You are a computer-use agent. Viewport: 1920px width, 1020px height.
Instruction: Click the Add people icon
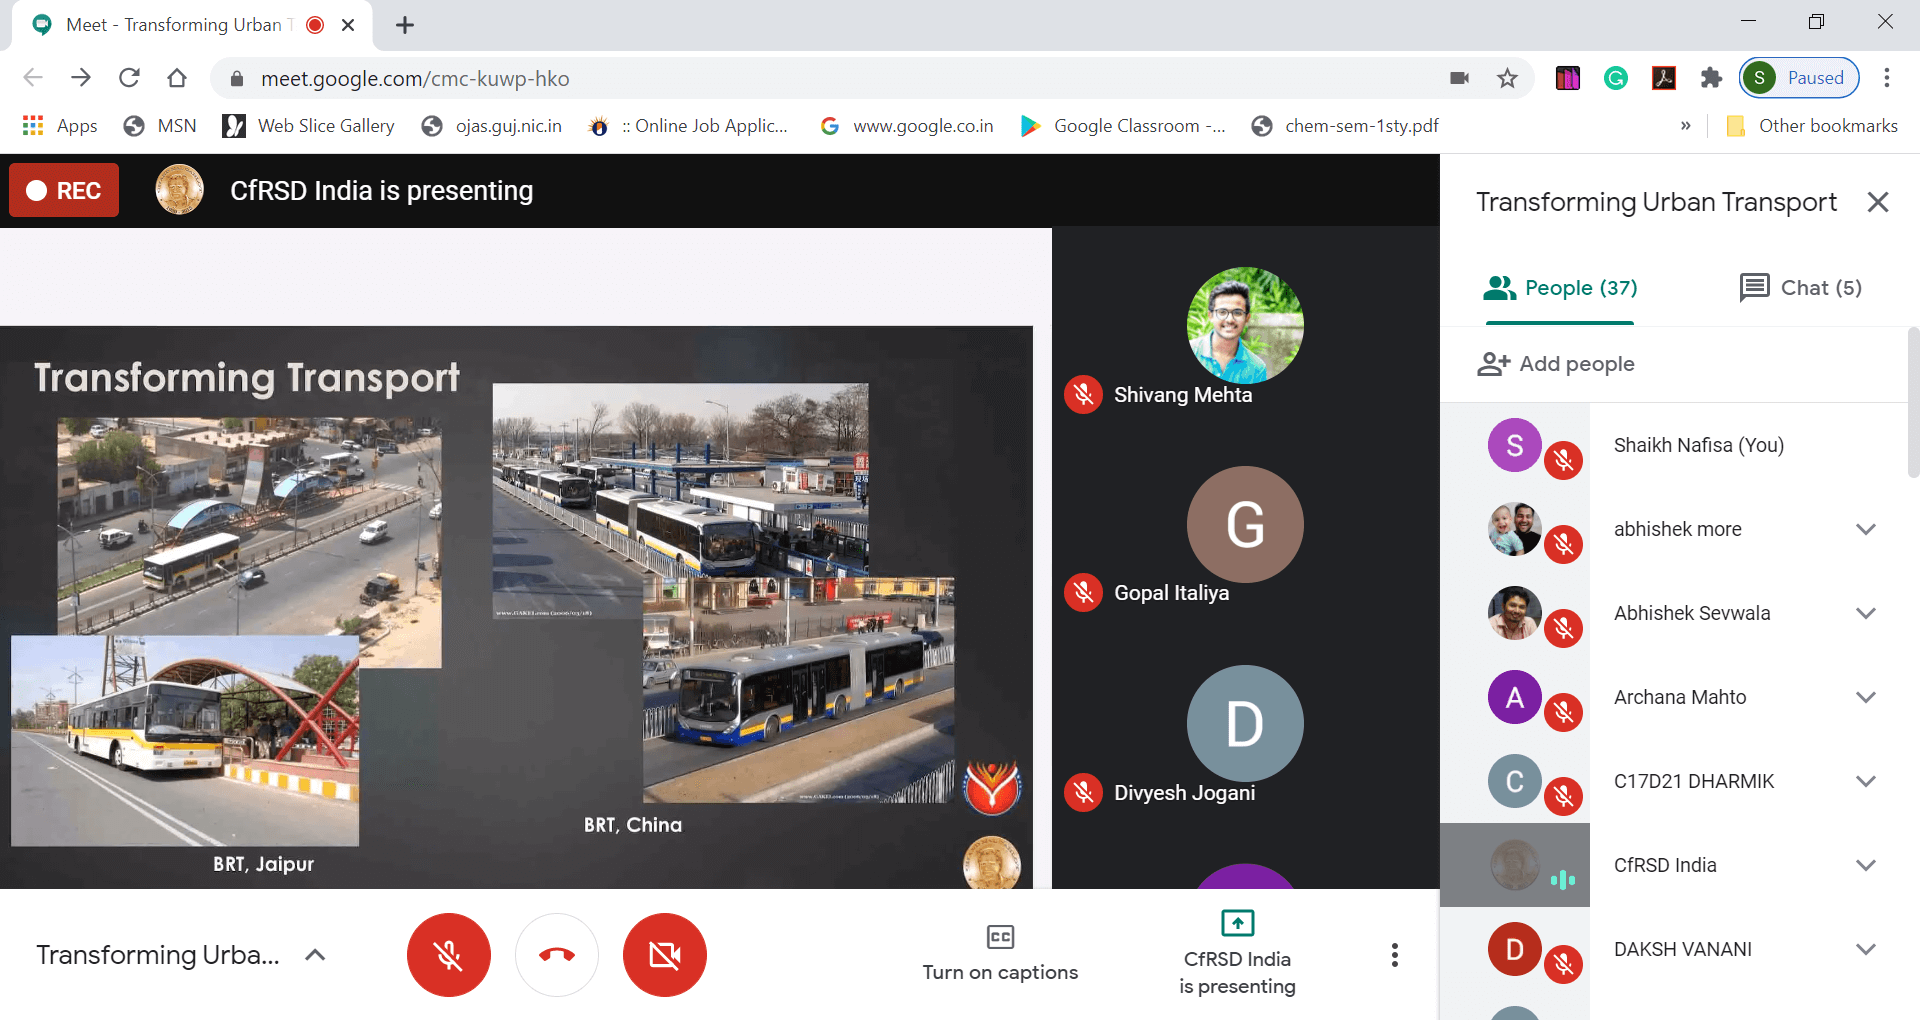(x=1493, y=364)
